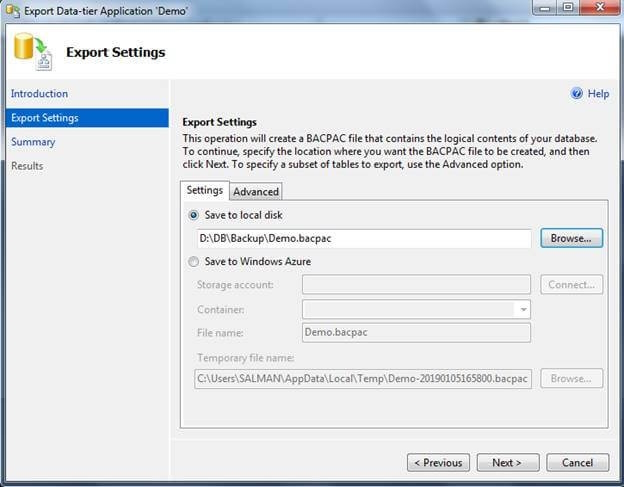Click the title bar application icon
The image size is (624, 487).
13,10
